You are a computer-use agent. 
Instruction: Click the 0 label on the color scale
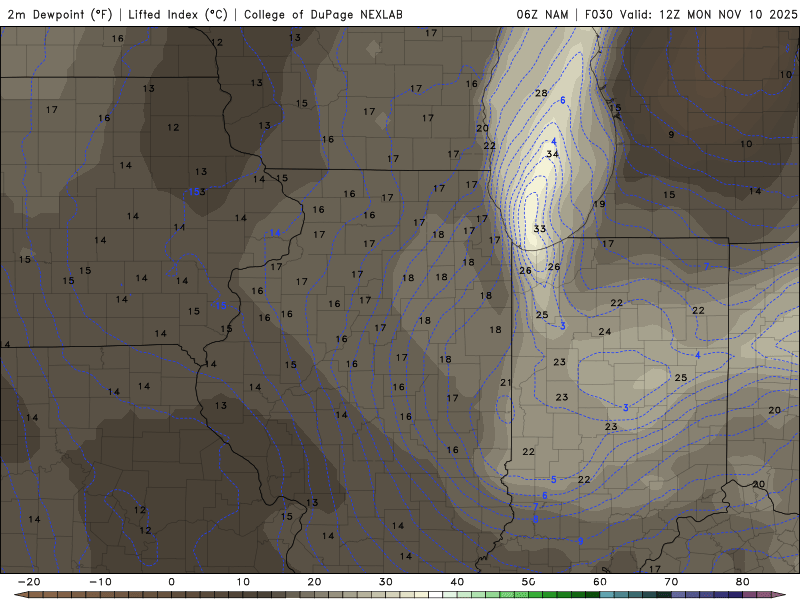click(x=171, y=582)
